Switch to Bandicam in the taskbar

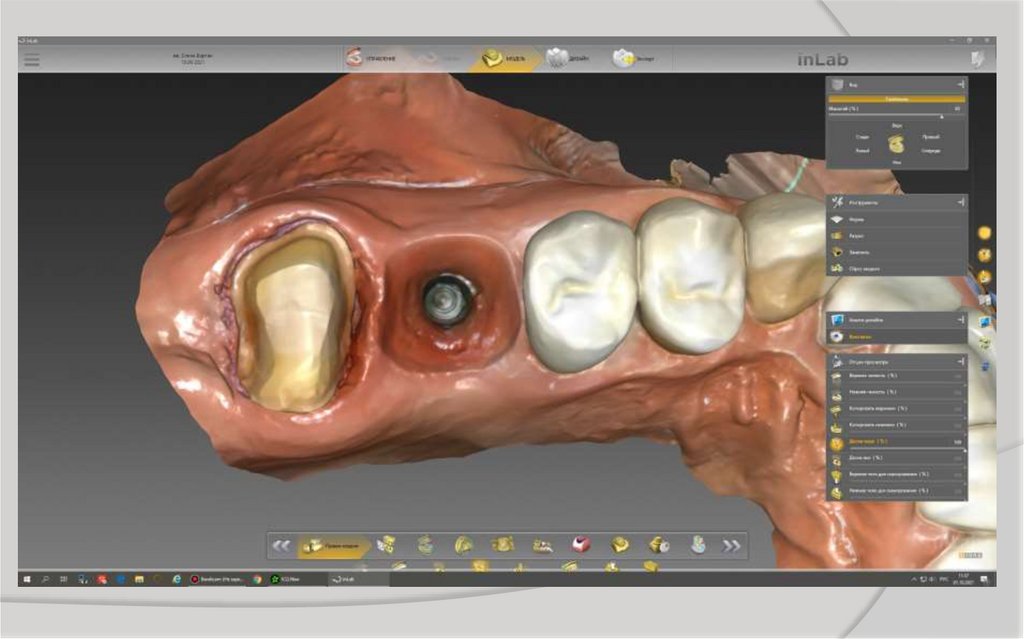[x=217, y=580]
